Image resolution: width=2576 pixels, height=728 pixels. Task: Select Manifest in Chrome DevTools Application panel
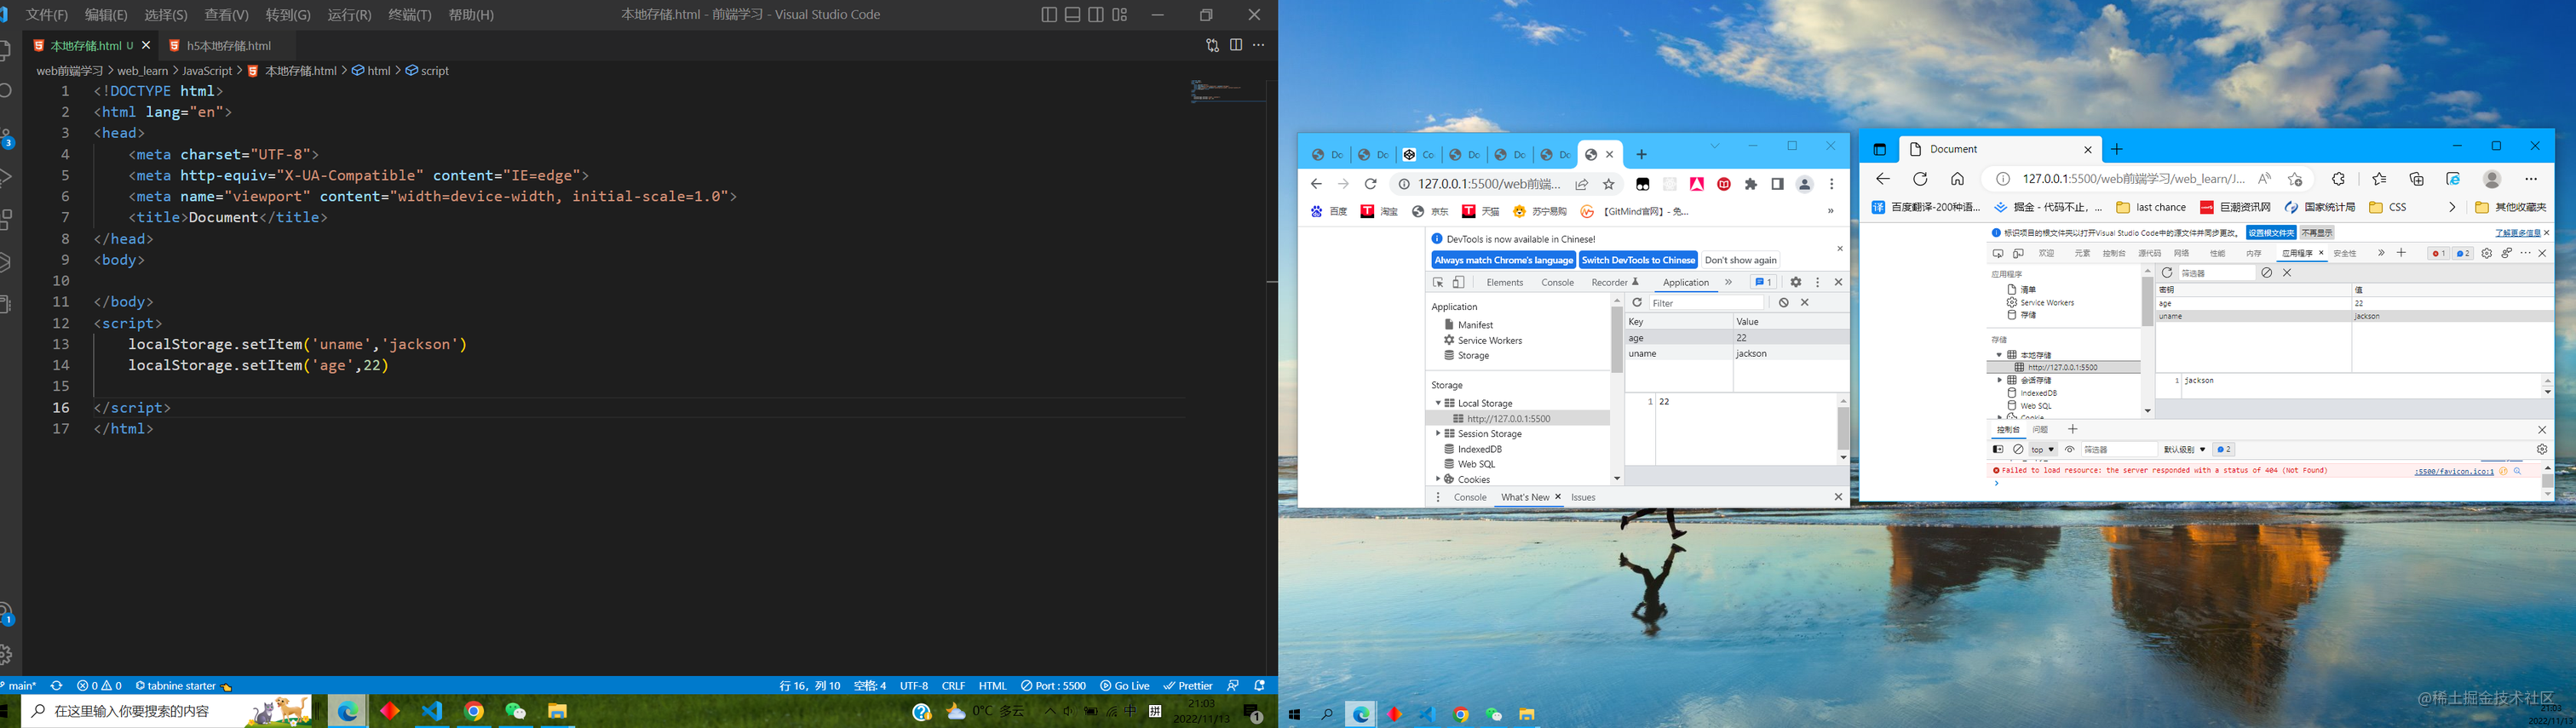pos(1475,325)
